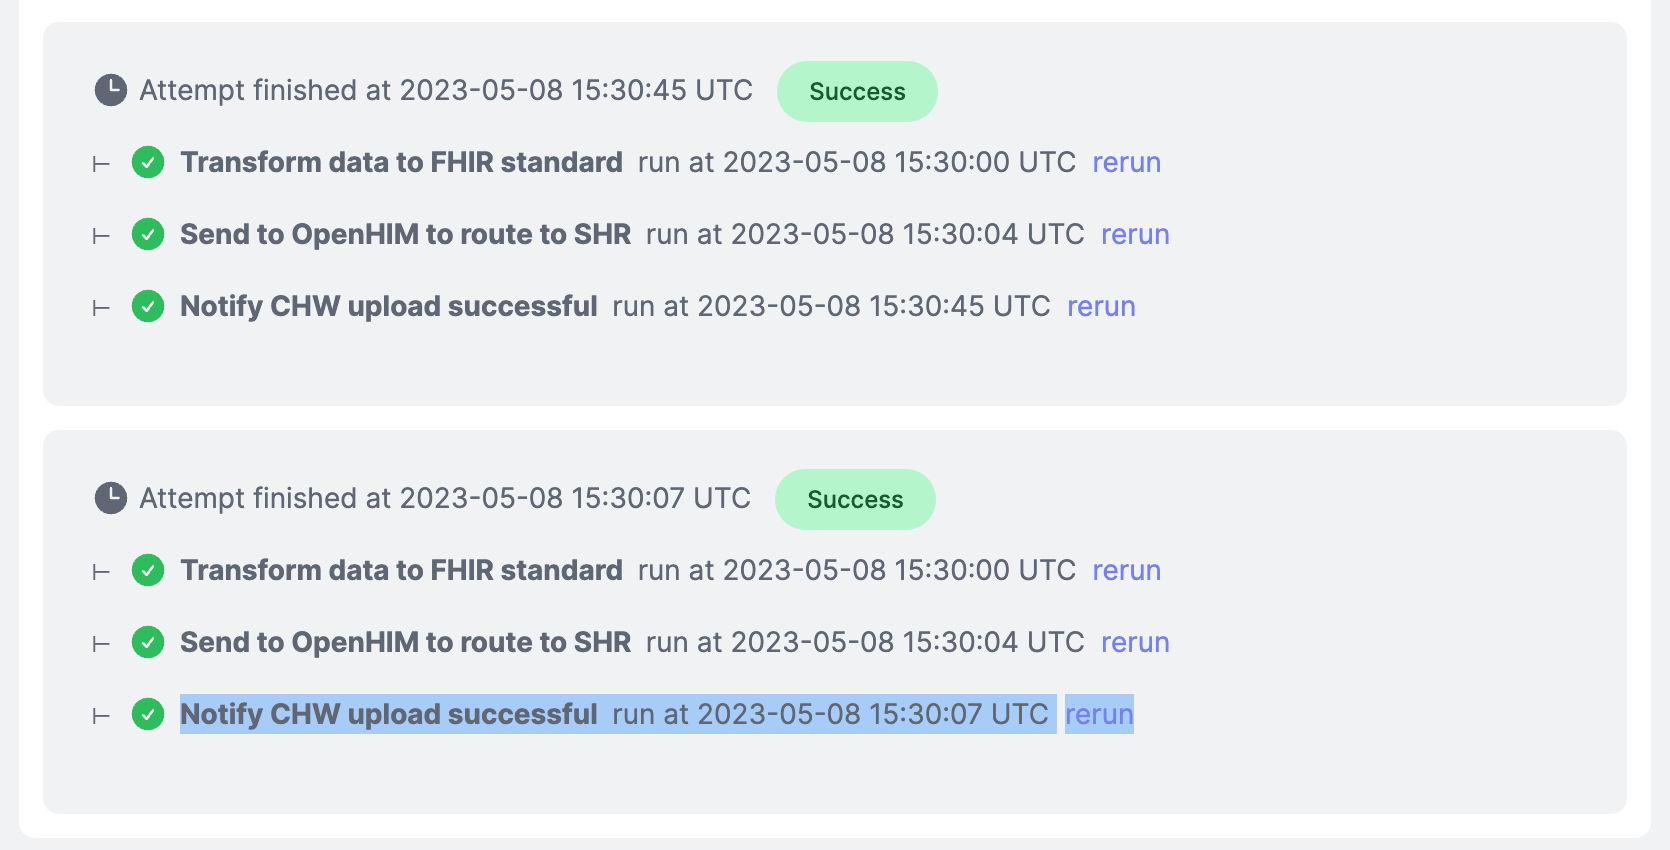Click the highlighted step's green check icon

click(x=147, y=714)
